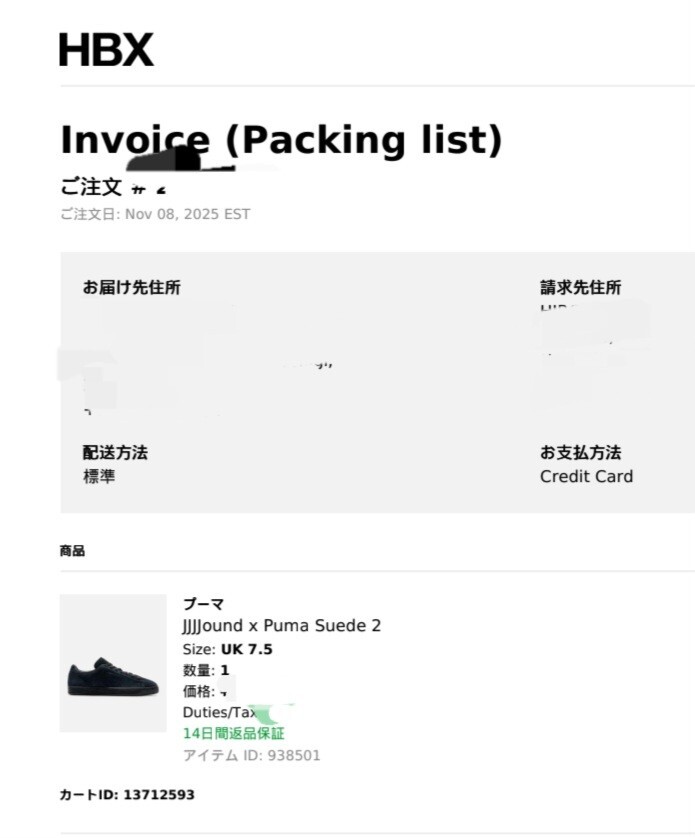Select the カートID 13712593 text
The image size is (695, 838).
127,795
